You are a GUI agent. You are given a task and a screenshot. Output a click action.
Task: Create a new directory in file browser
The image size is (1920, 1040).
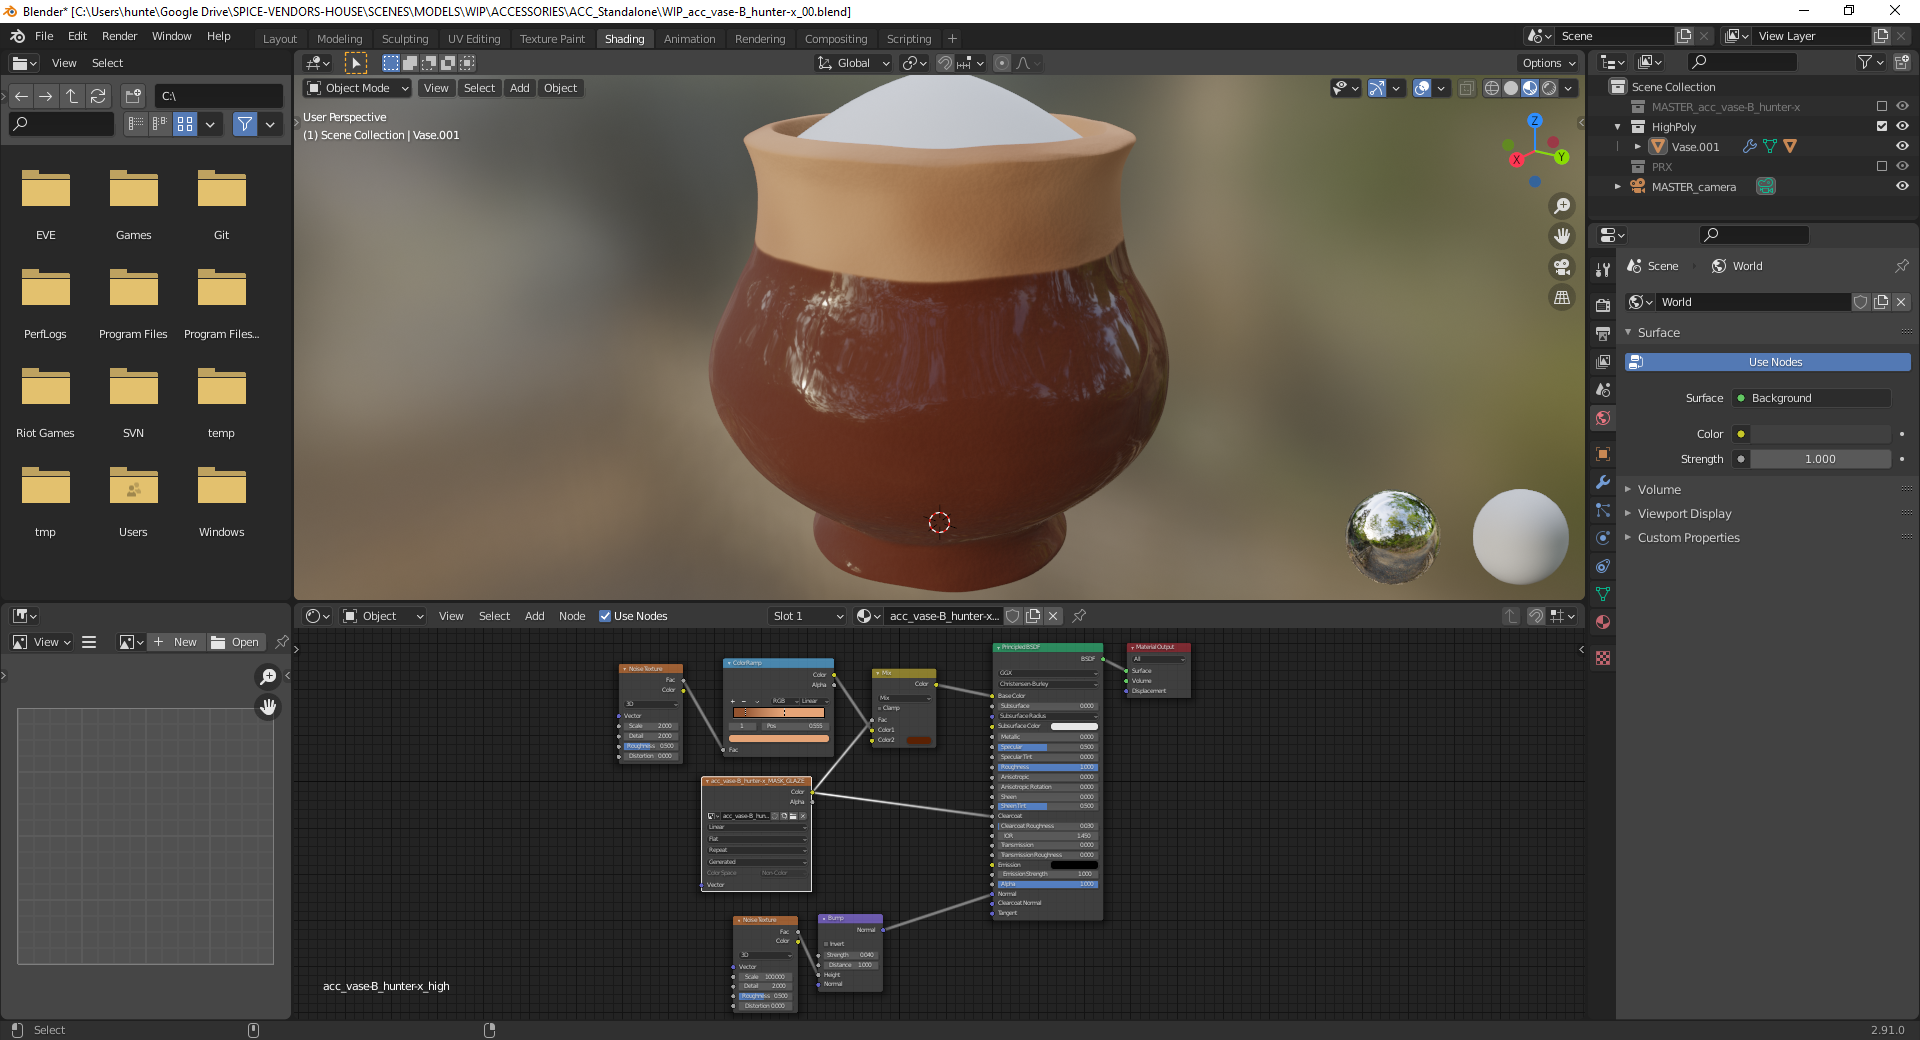point(133,96)
